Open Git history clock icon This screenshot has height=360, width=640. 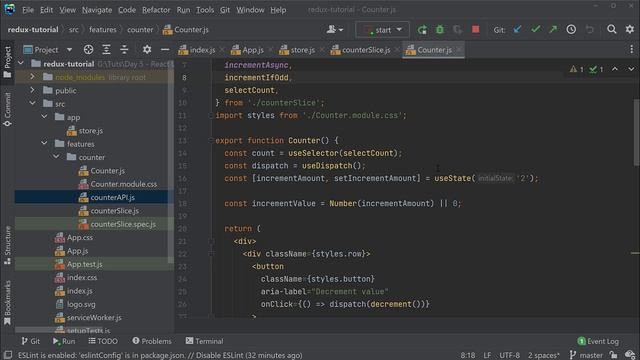tap(571, 29)
